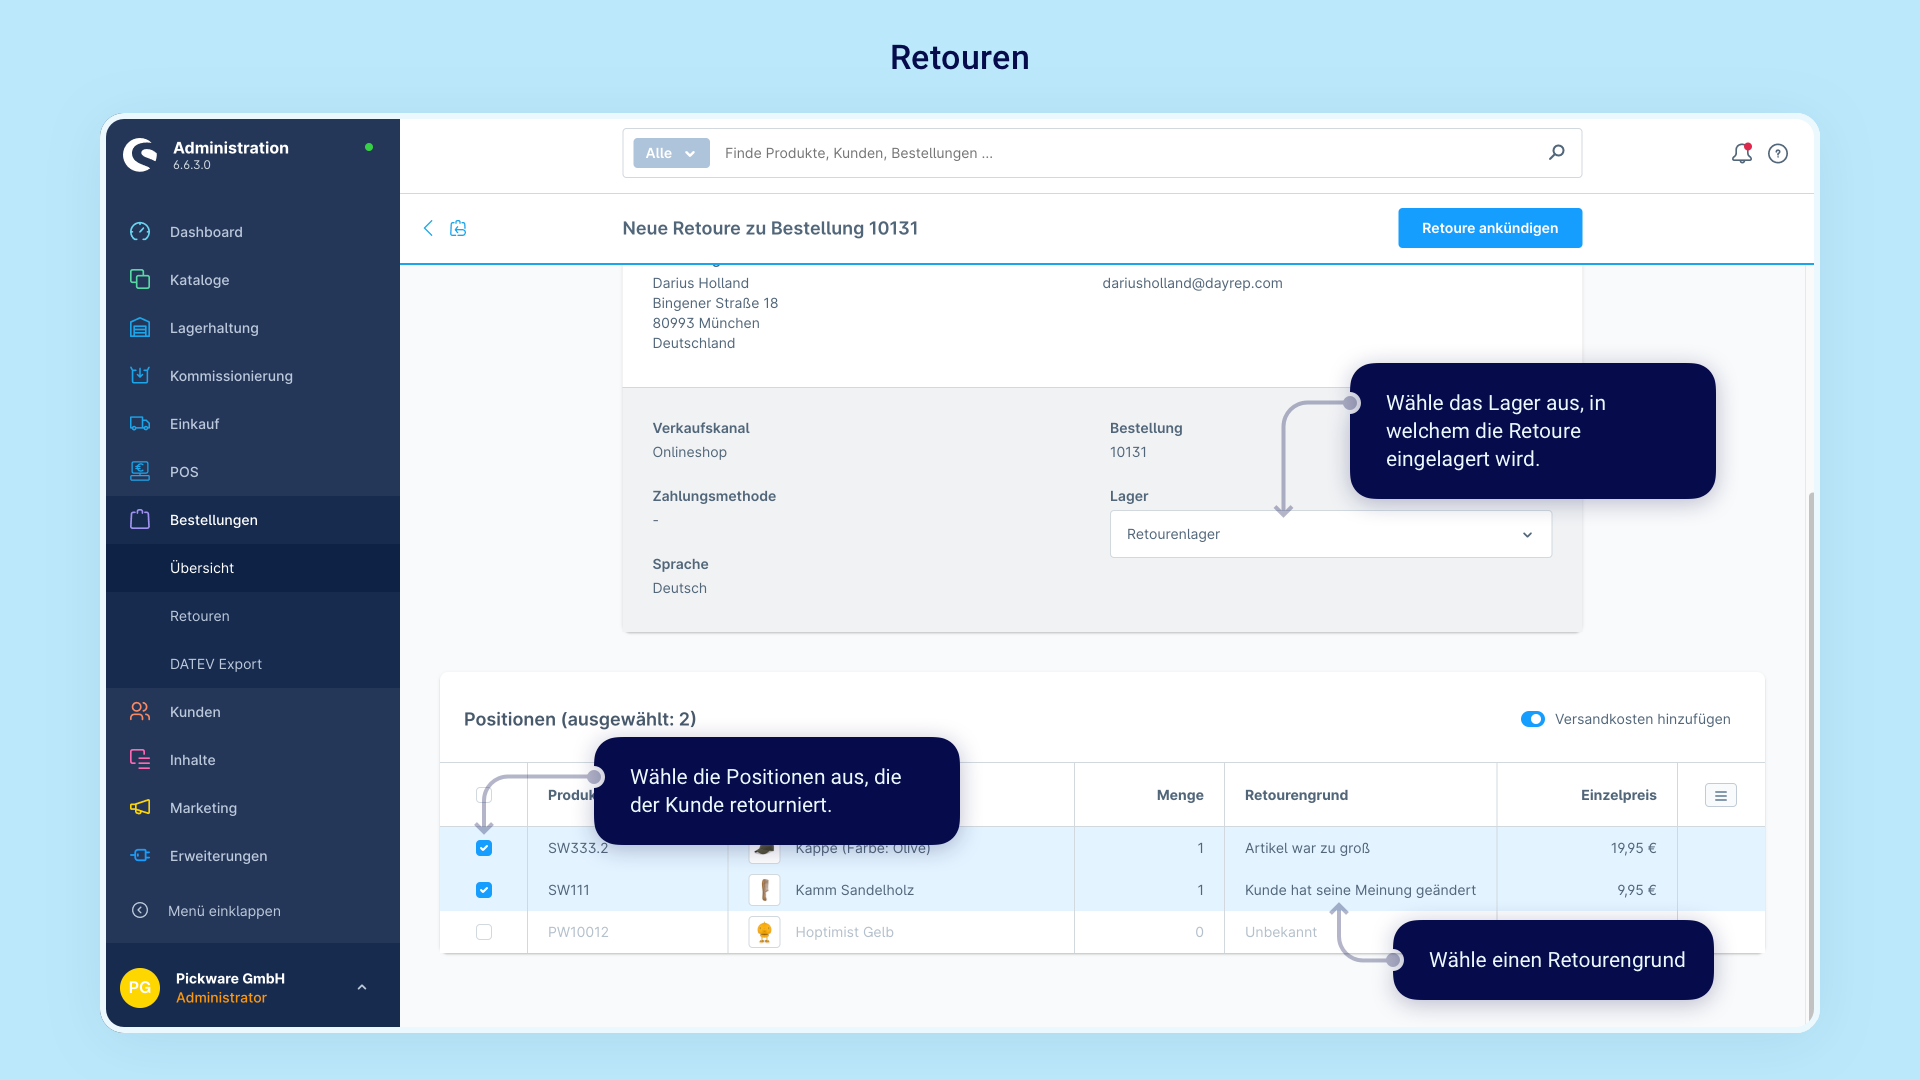Screen dimensions: 1920x1080
Task: Click the Hoptimist Gelb product name
Action: point(844,932)
